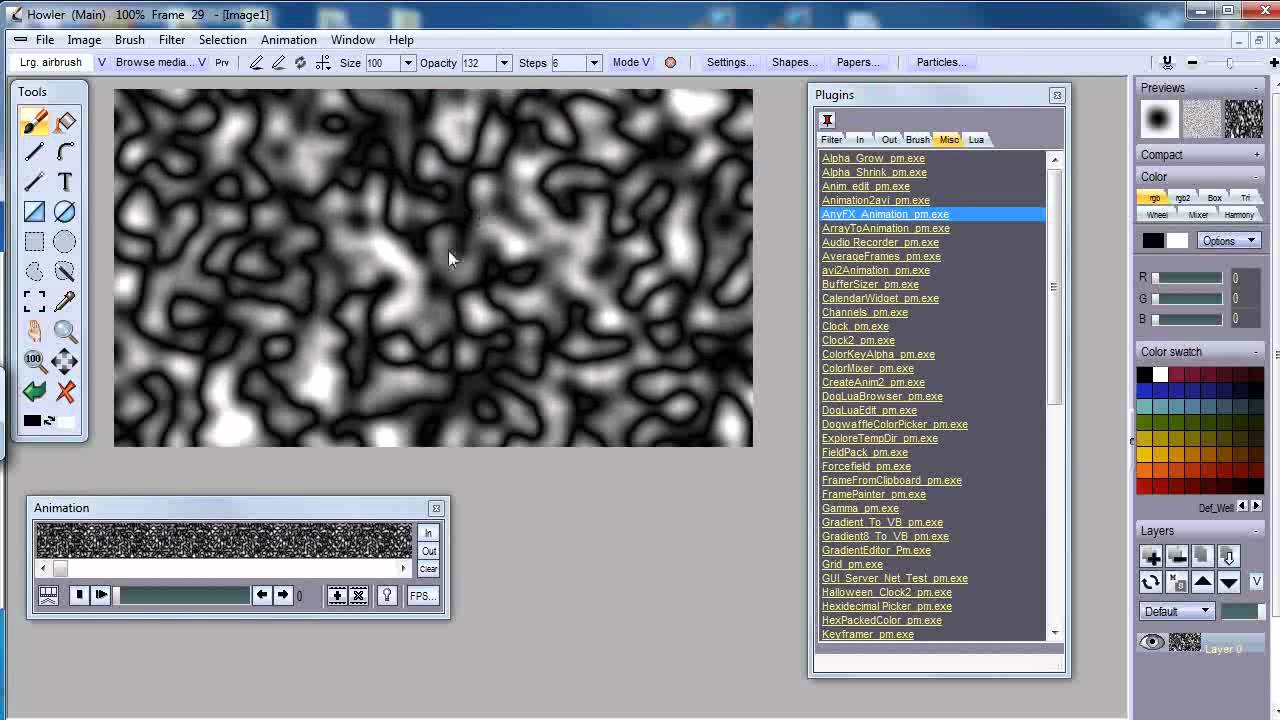
Task: Click the Add layer plus icon
Action: coord(1151,557)
